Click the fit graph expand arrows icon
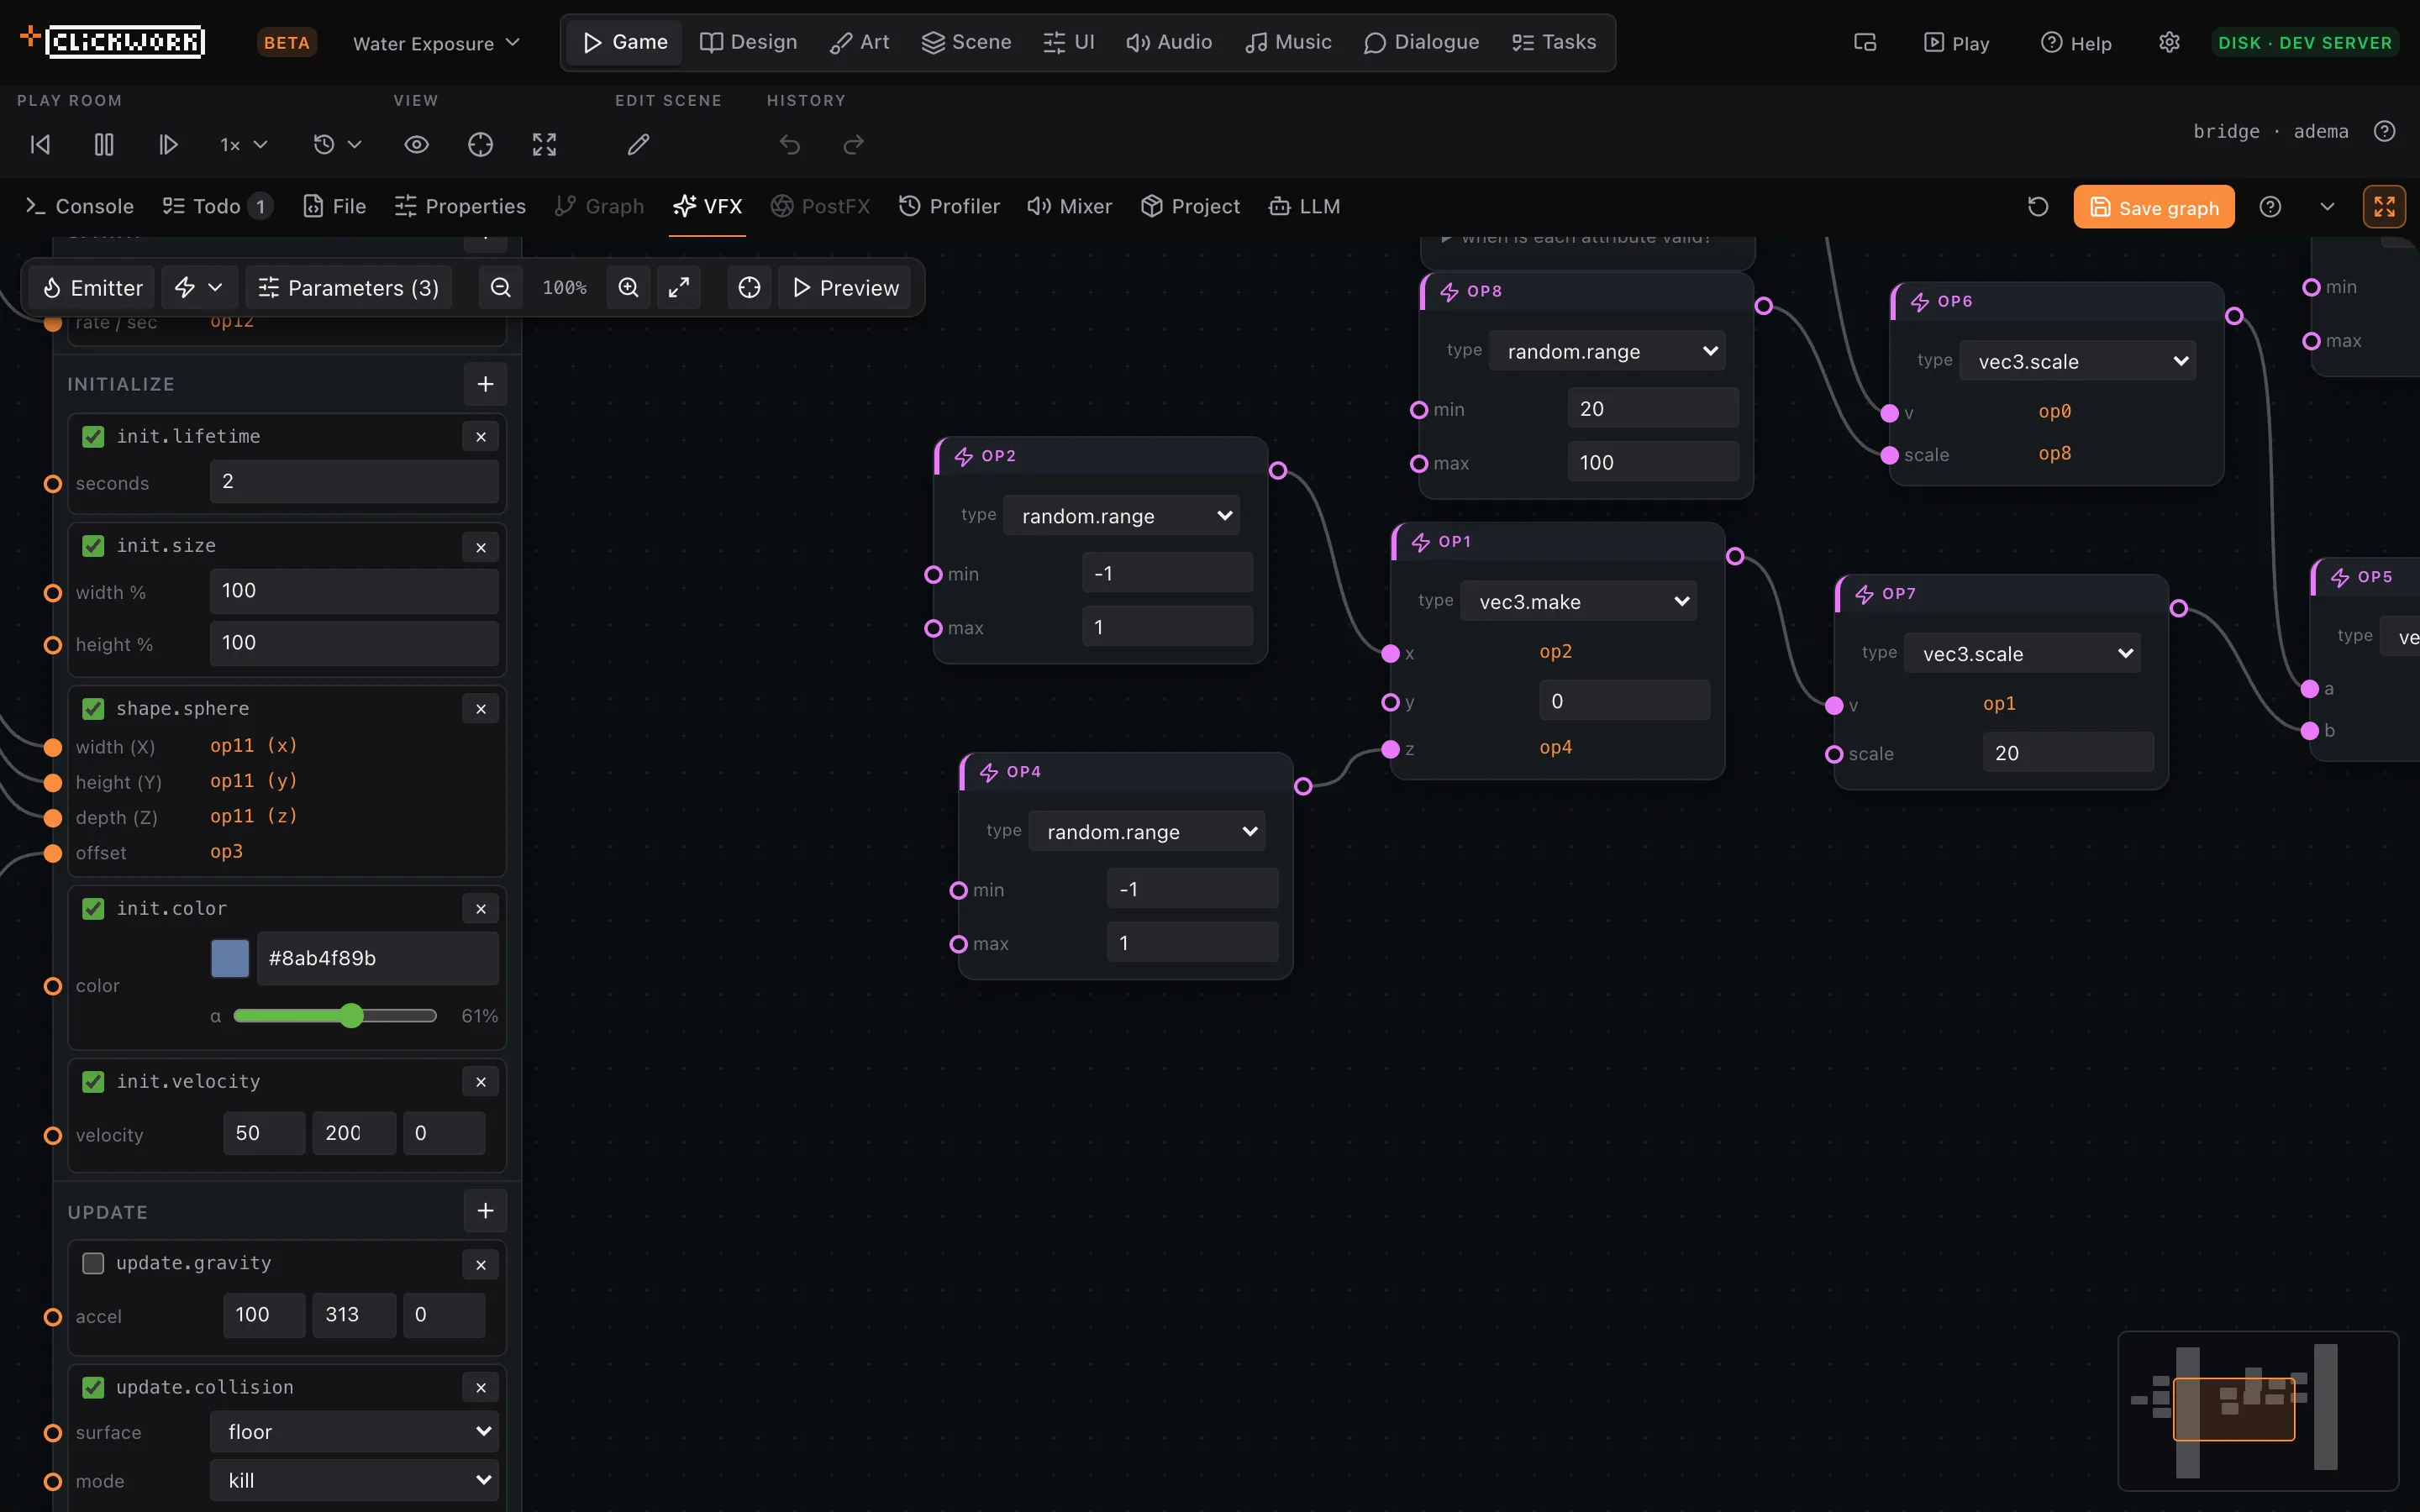This screenshot has width=2420, height=1512. [679, 288]
